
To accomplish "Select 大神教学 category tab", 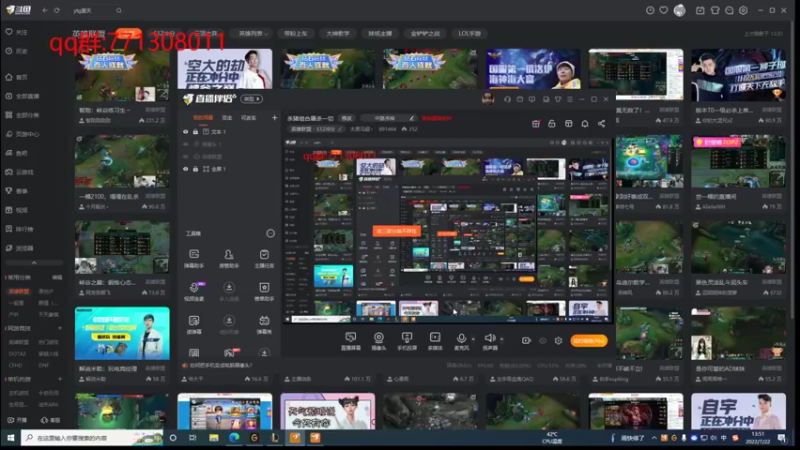I will (338, 33).
